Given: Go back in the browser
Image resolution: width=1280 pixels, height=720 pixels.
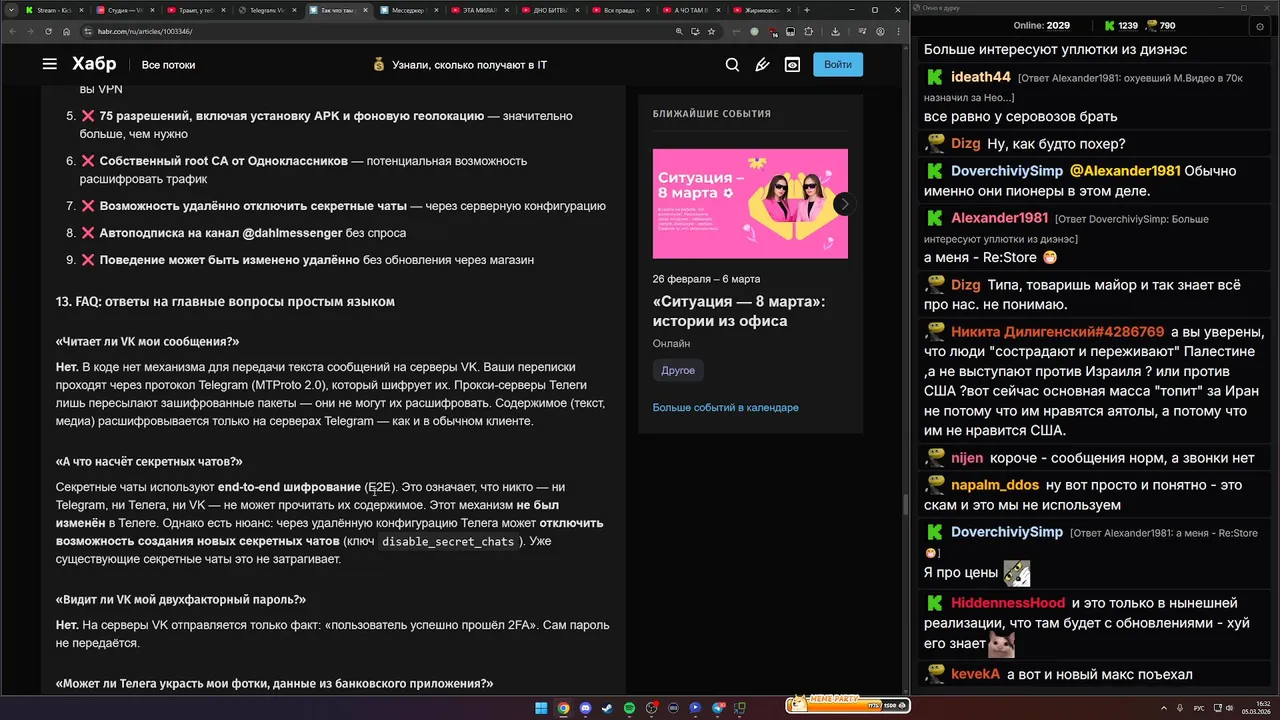Looking at the screenshot, I should coord(14,31).
